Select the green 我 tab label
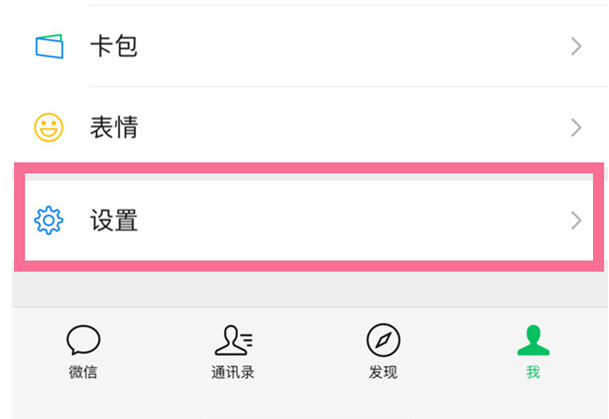 coord(533,373)
